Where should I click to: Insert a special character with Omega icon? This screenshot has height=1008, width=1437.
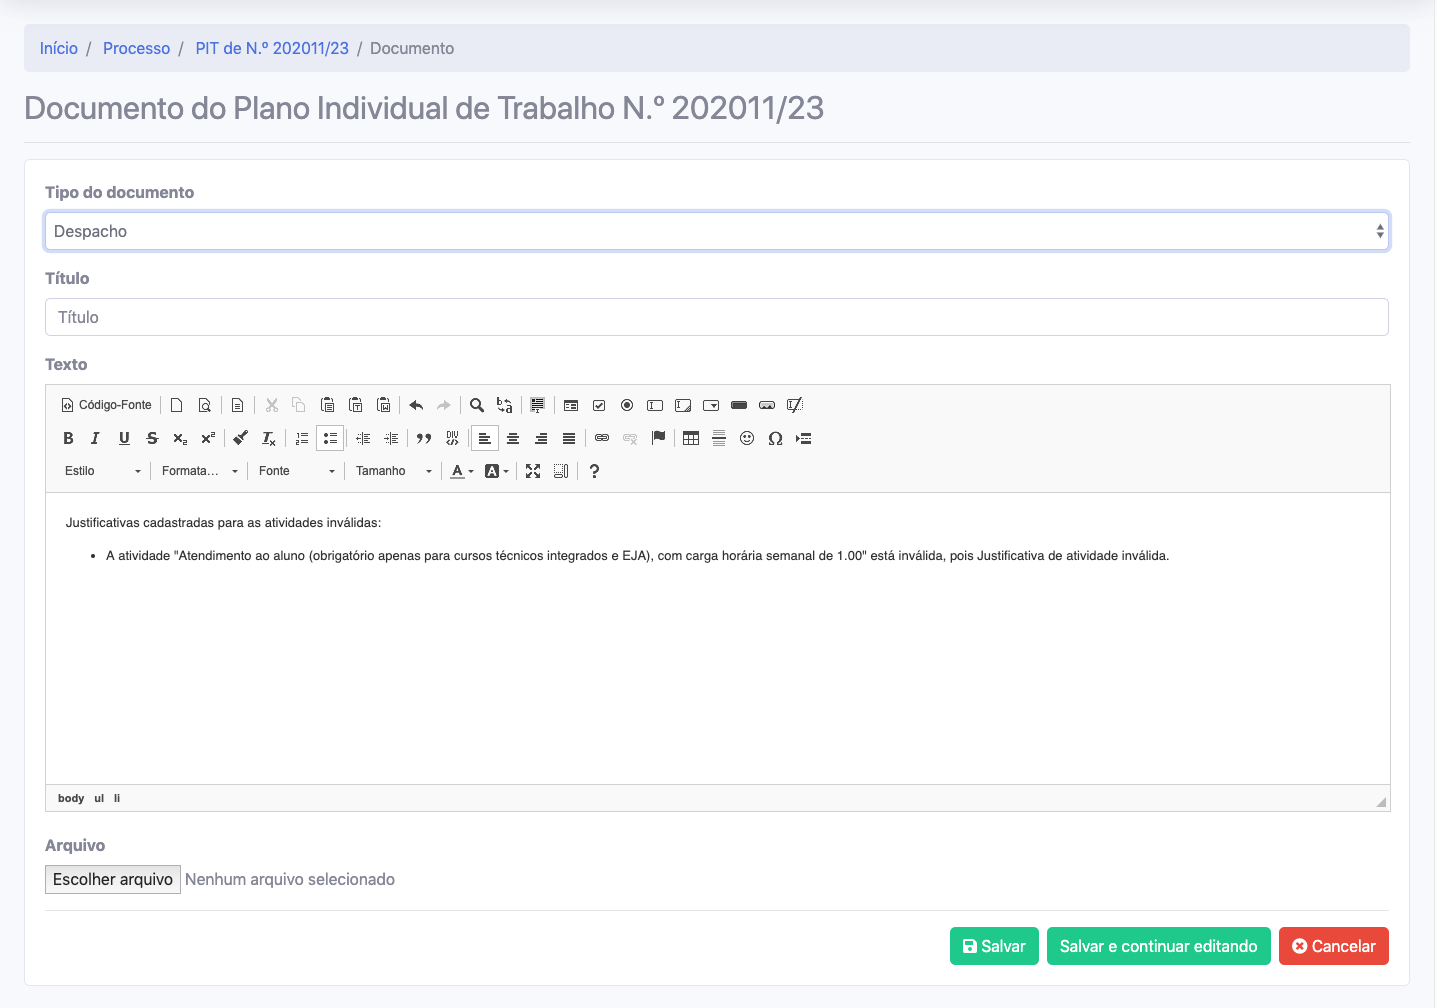[775, 438]
